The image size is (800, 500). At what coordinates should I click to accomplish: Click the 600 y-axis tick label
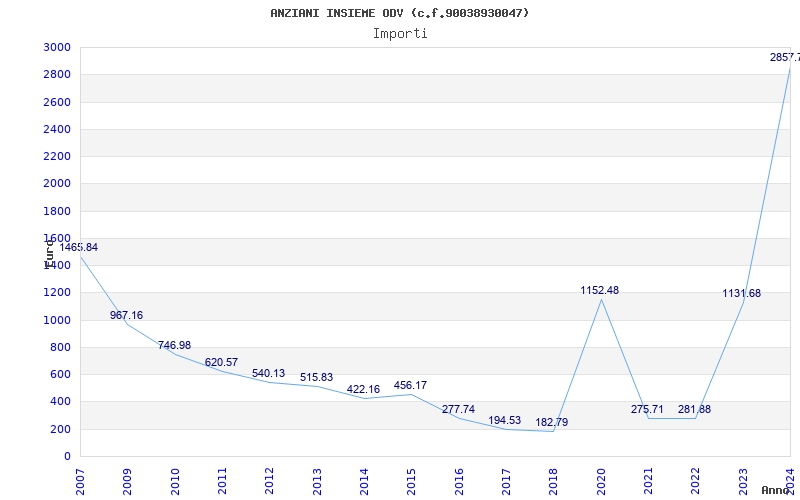(x=61, y=374)
